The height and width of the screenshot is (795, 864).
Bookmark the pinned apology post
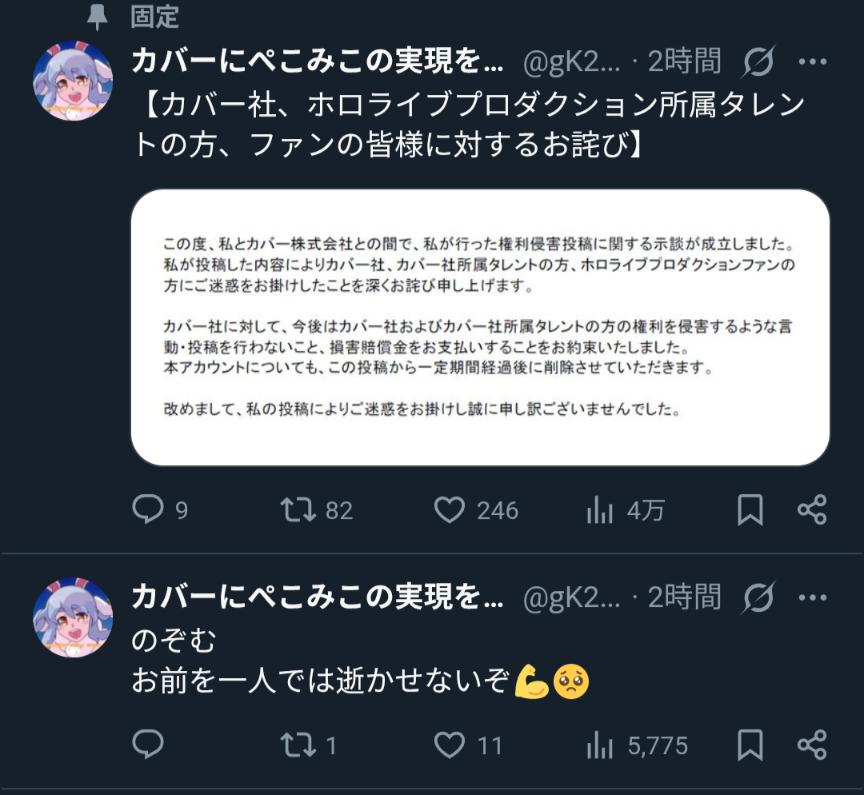pos(750,510)
